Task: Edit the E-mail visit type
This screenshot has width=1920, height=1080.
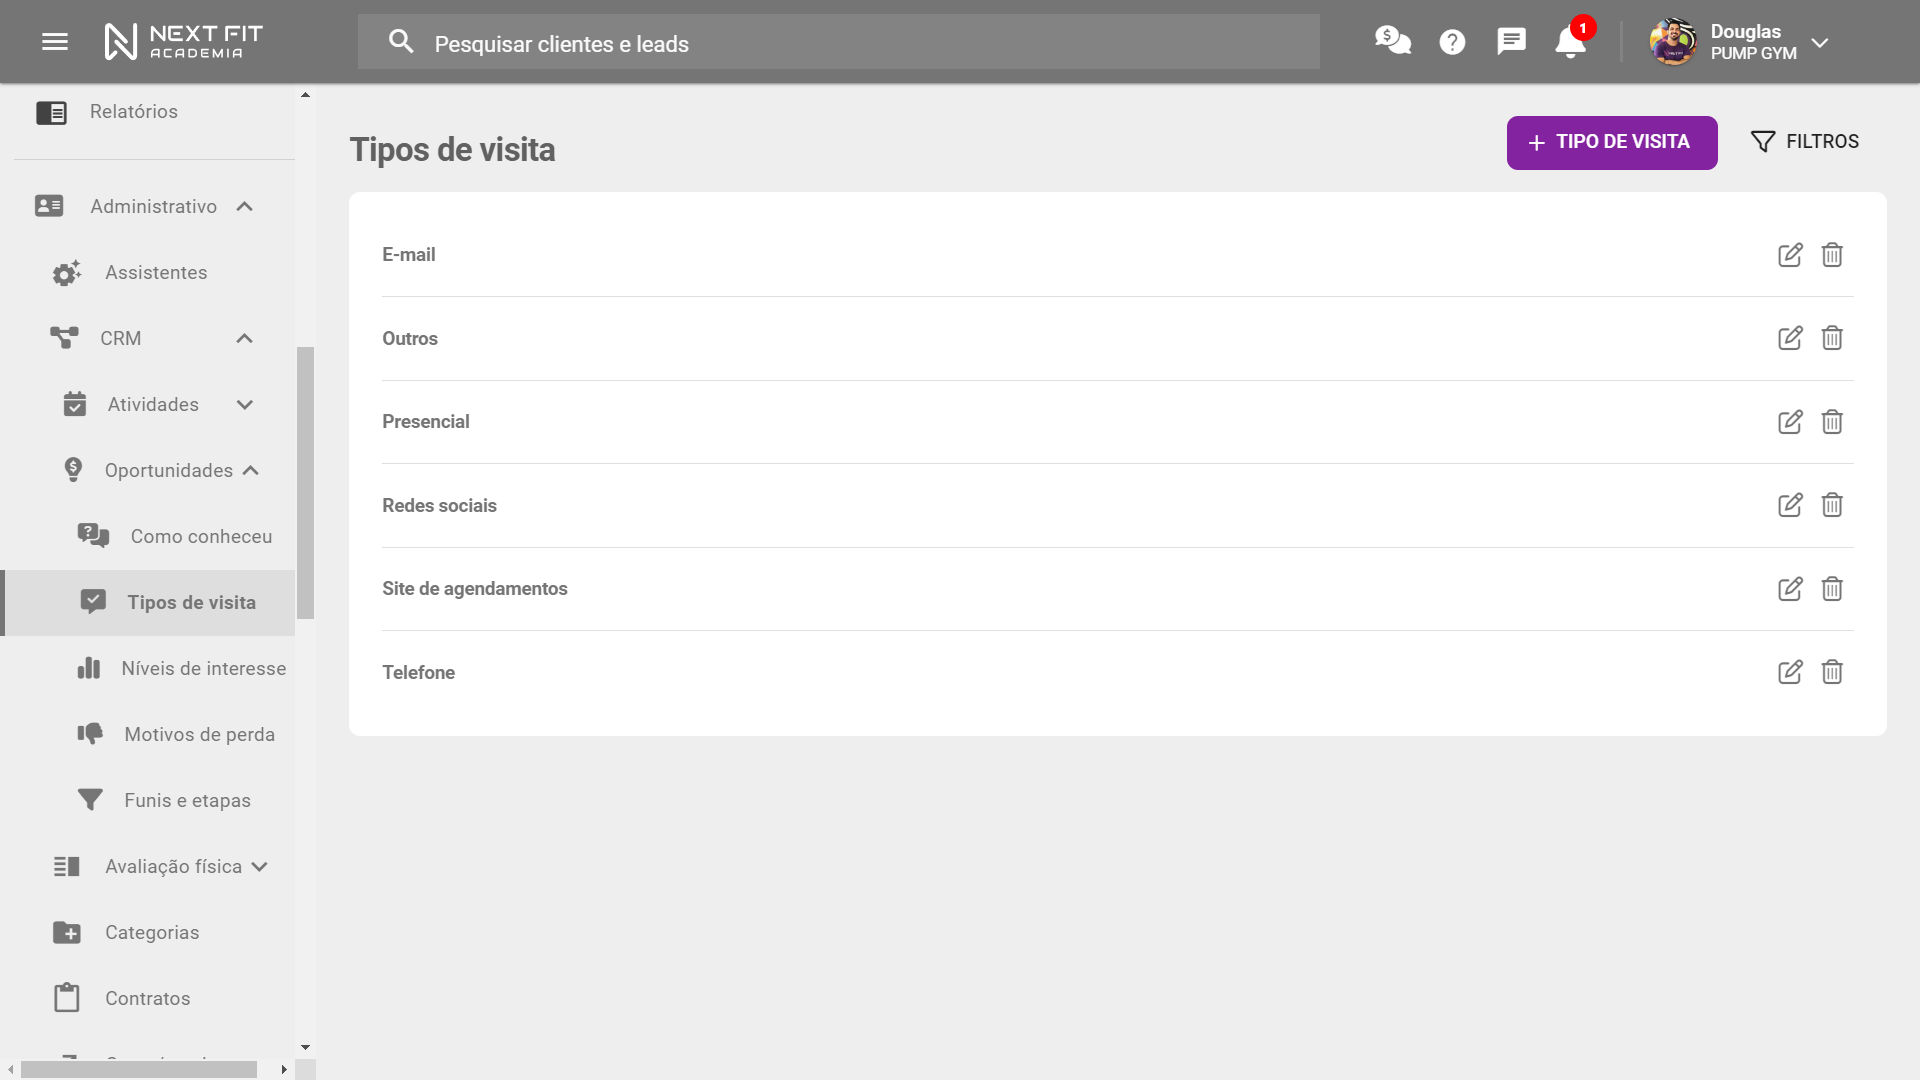Action: [x=1790, y=255]
